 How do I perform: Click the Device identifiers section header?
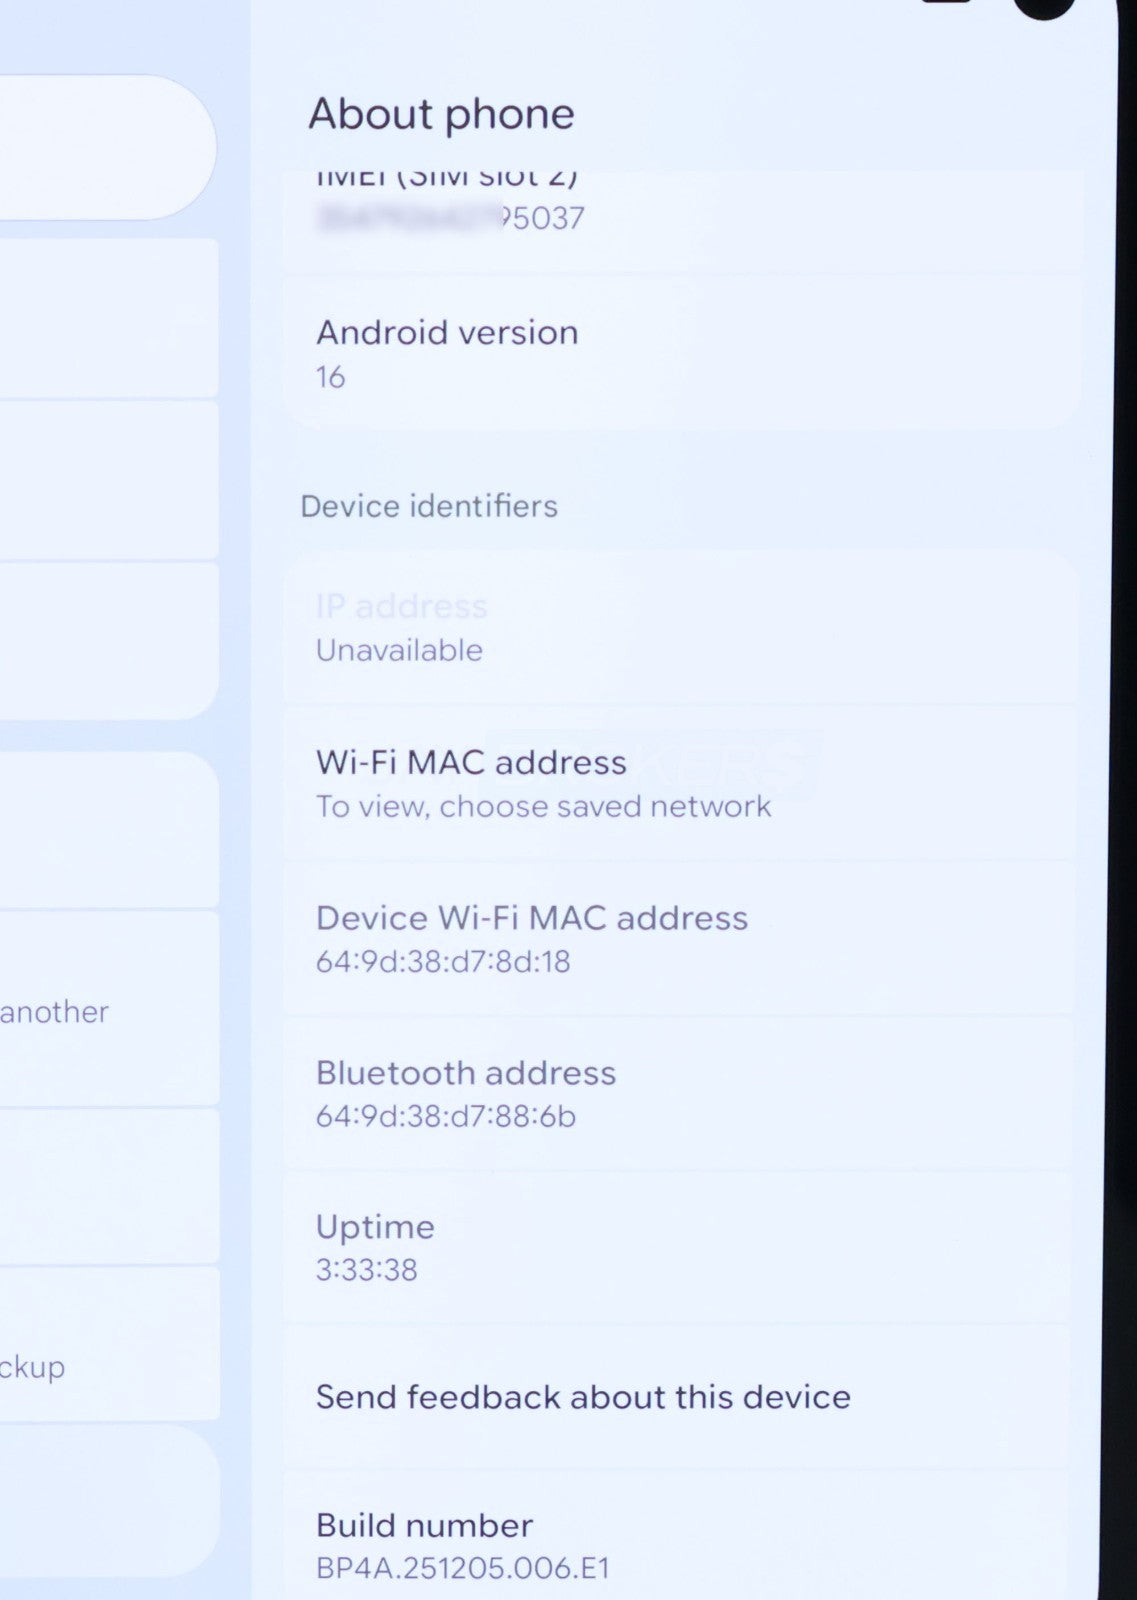[x=429, y=506]
